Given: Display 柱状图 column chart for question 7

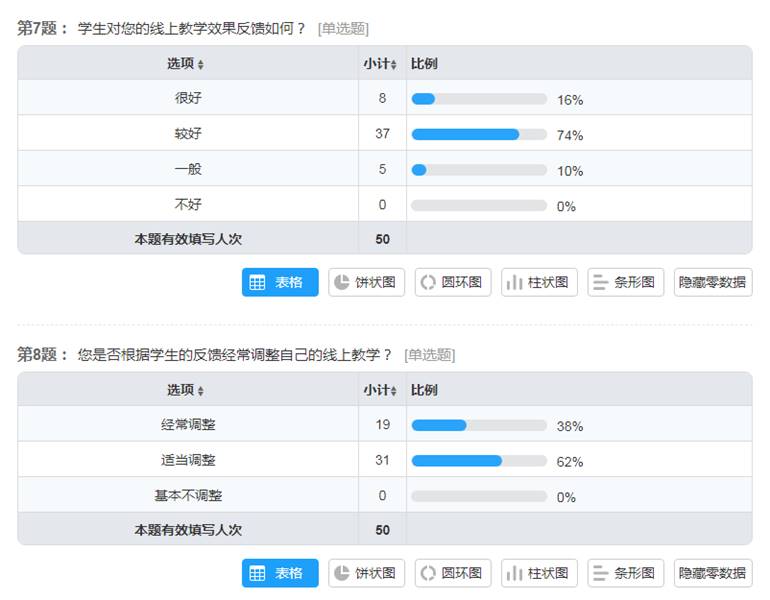Looking at the screenshot, I should pyautogui.click(x=539, y=282).
